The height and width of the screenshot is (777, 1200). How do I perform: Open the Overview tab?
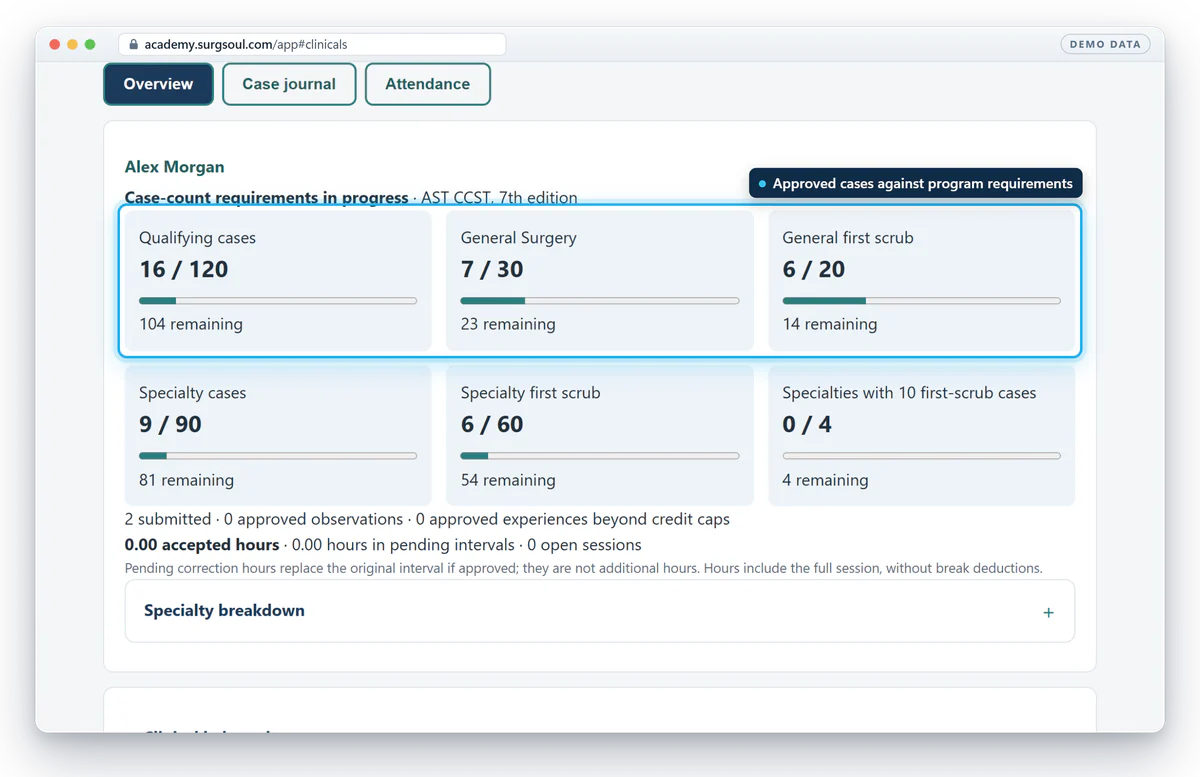click(158, 84)
